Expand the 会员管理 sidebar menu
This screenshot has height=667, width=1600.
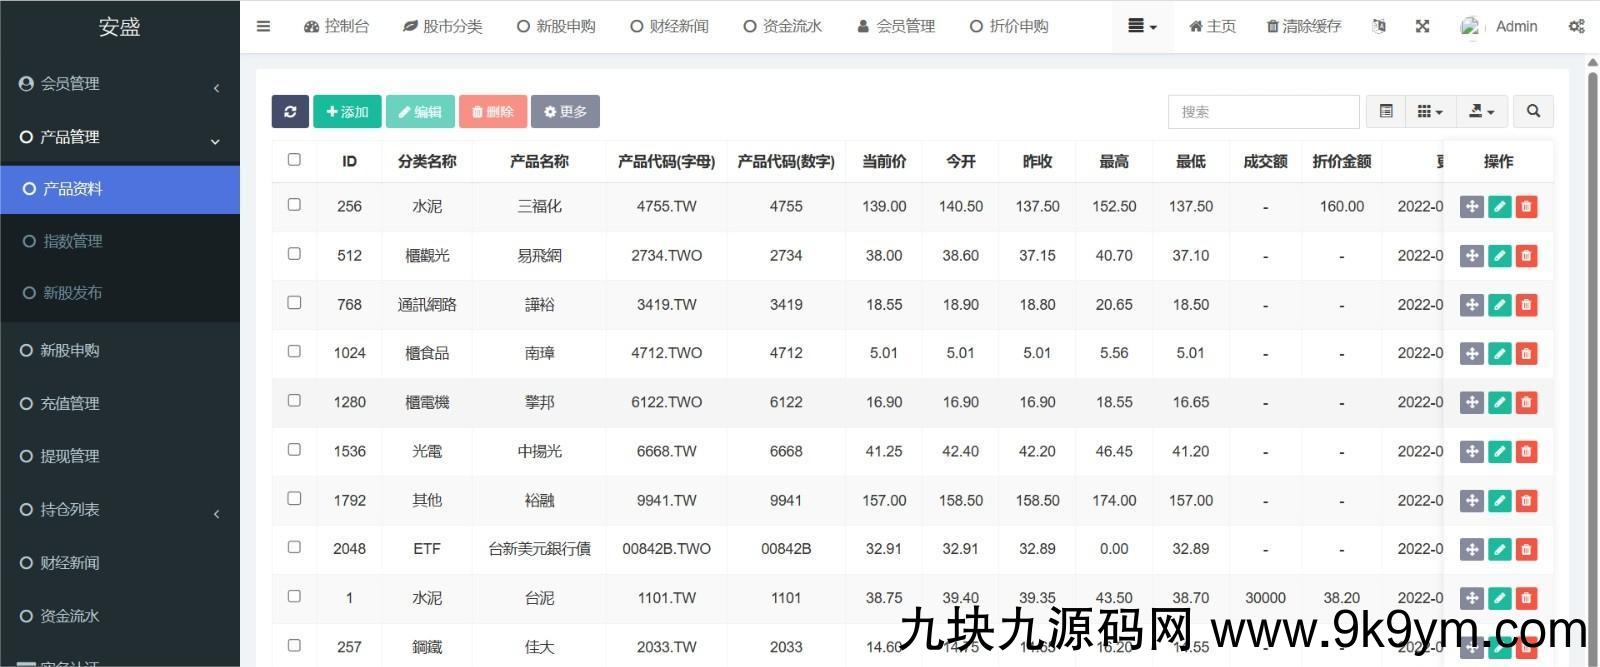pyautogui.click(x=120, y=84)
